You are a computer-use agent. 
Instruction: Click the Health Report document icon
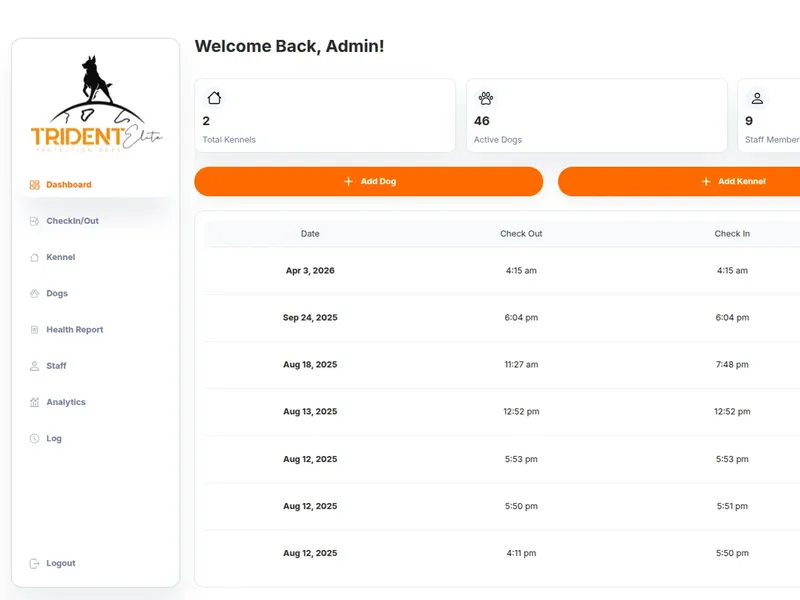[x=34, y=330]
